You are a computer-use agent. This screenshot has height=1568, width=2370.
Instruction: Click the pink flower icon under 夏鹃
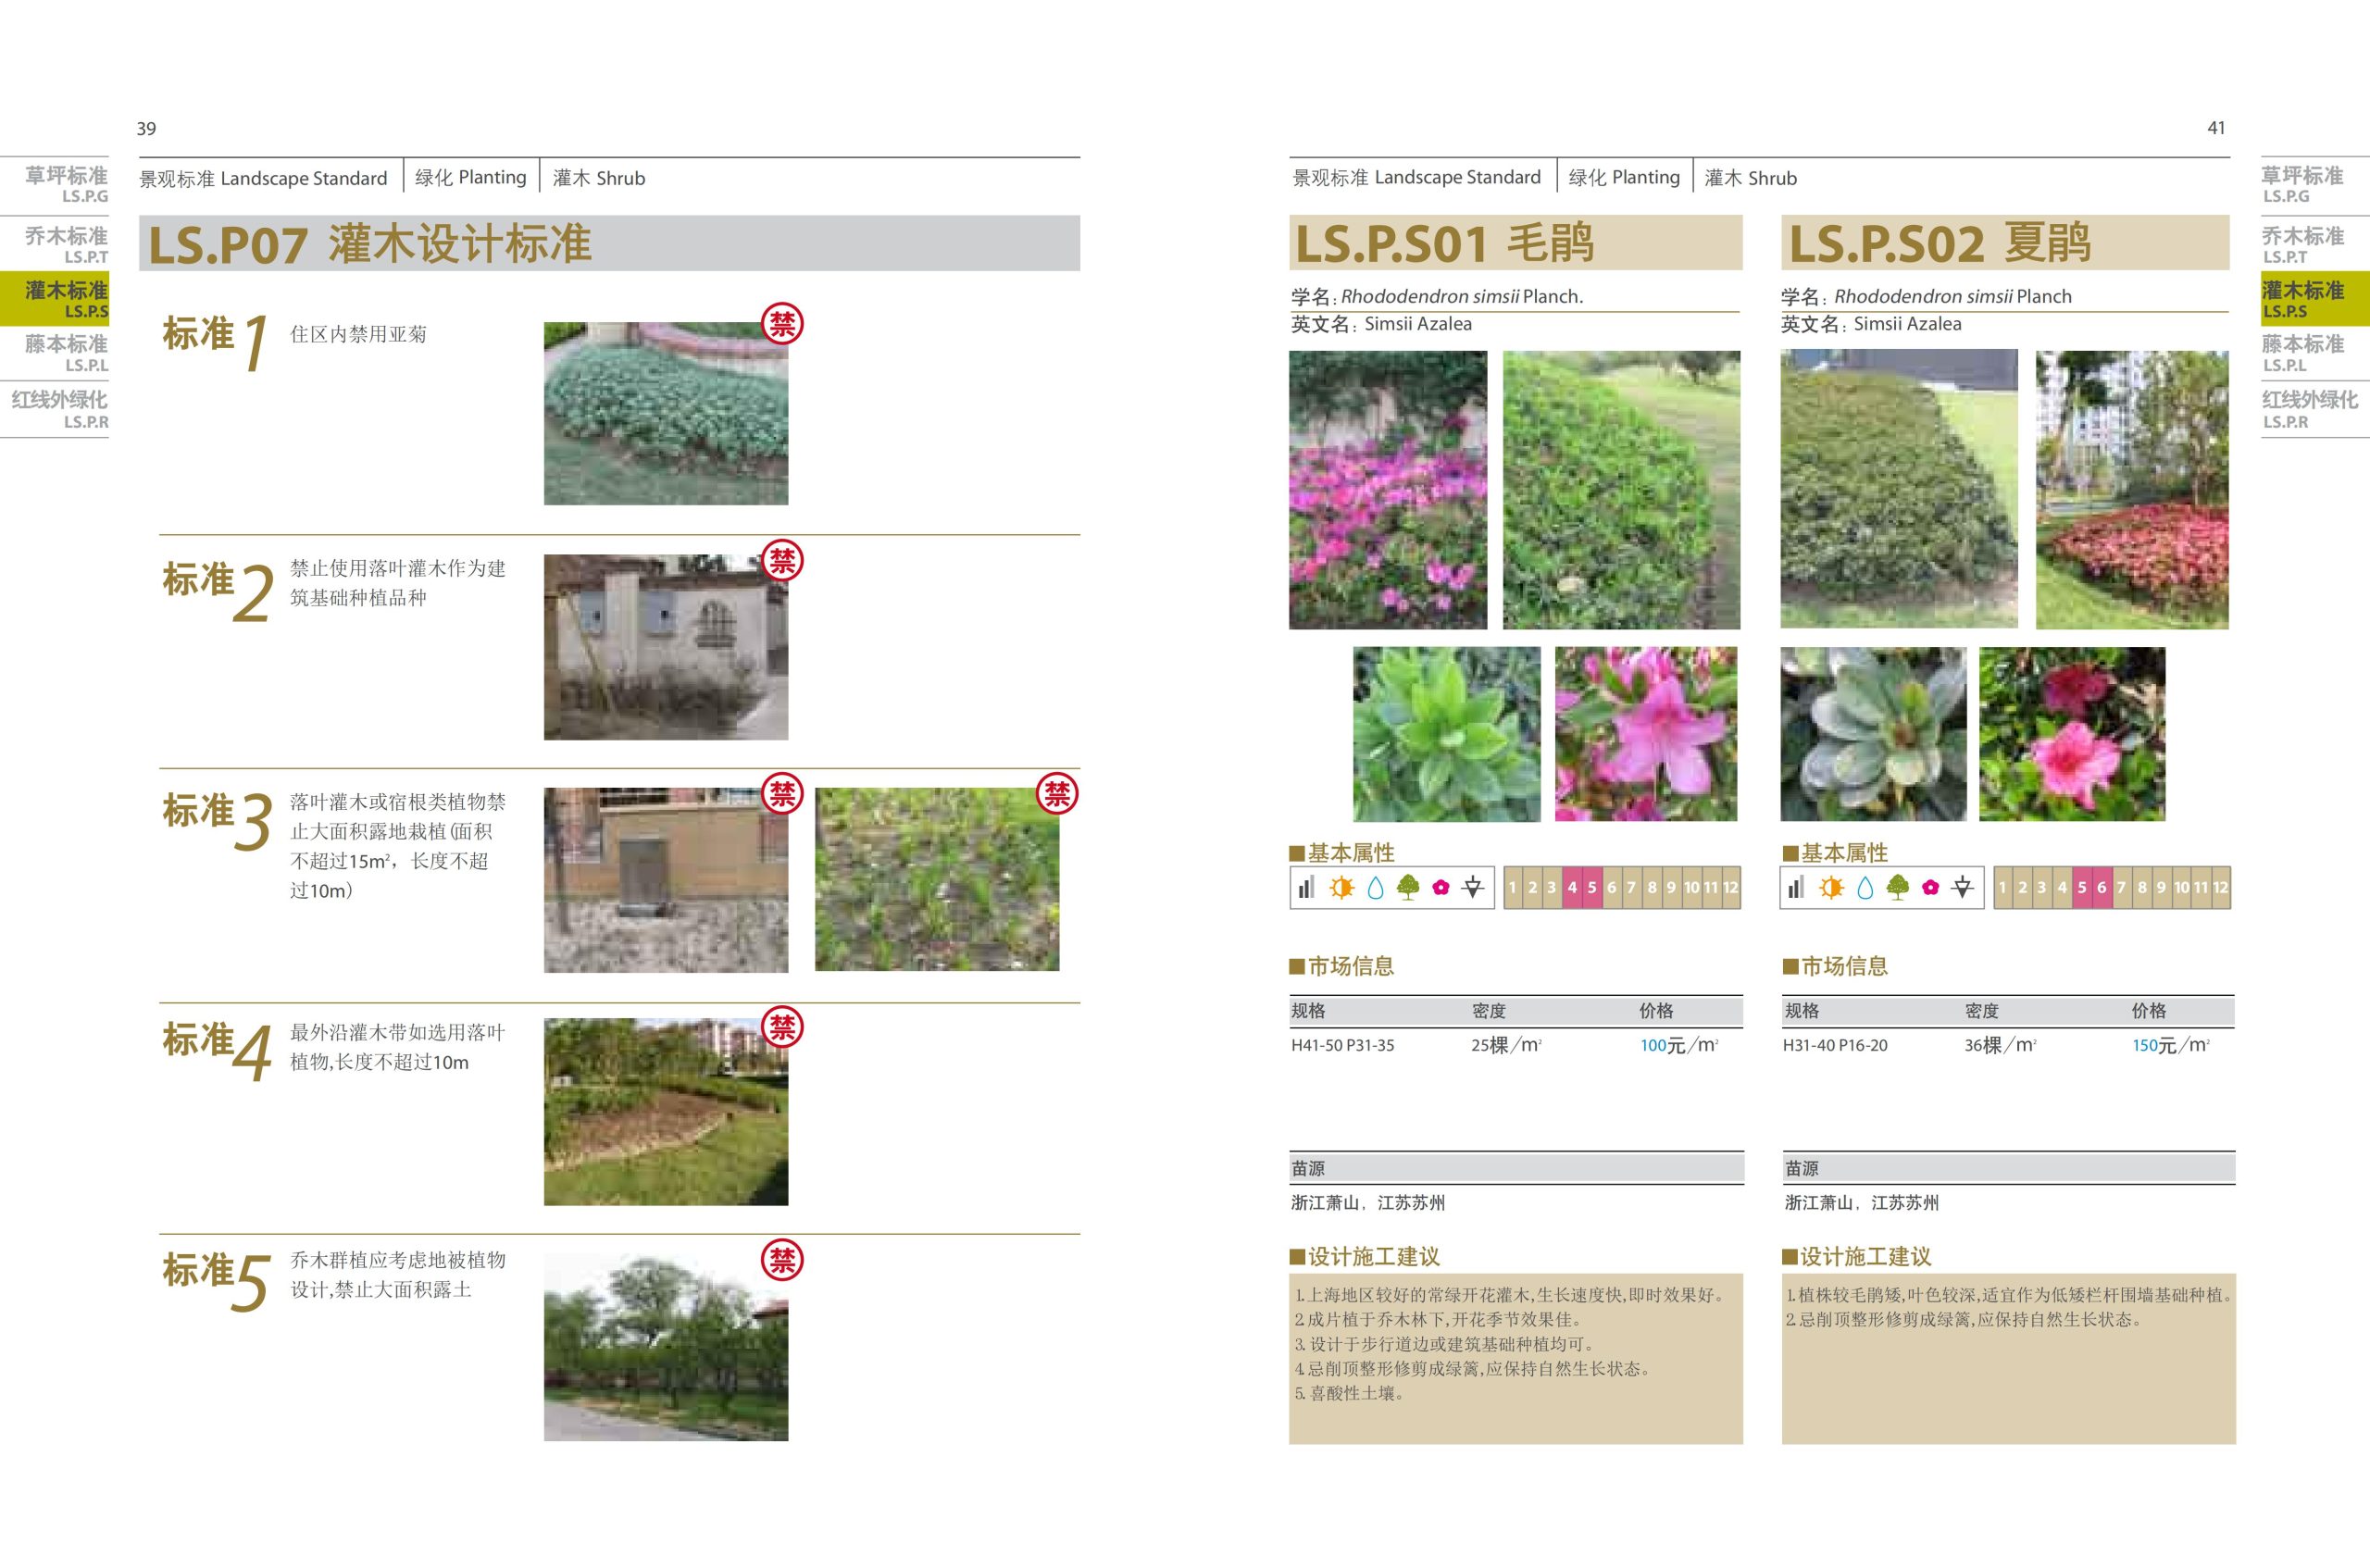pyautogui.click(x=1930, y=888)
